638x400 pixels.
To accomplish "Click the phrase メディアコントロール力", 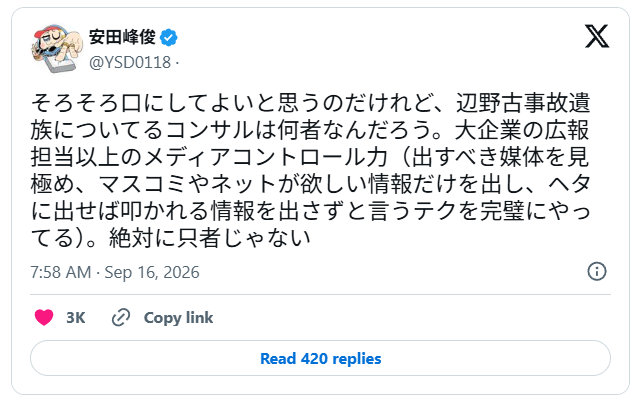I will [x=265, y=157].
